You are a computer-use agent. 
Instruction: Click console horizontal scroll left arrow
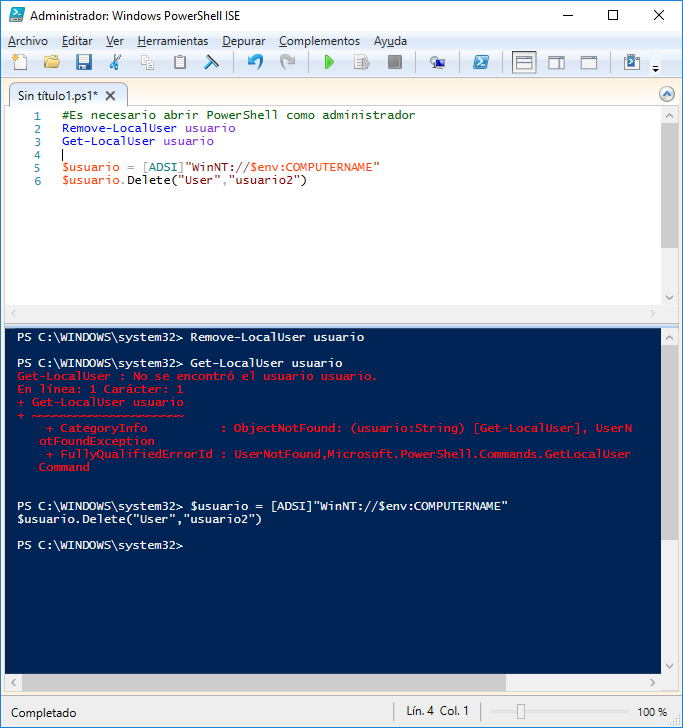[13, 682]
